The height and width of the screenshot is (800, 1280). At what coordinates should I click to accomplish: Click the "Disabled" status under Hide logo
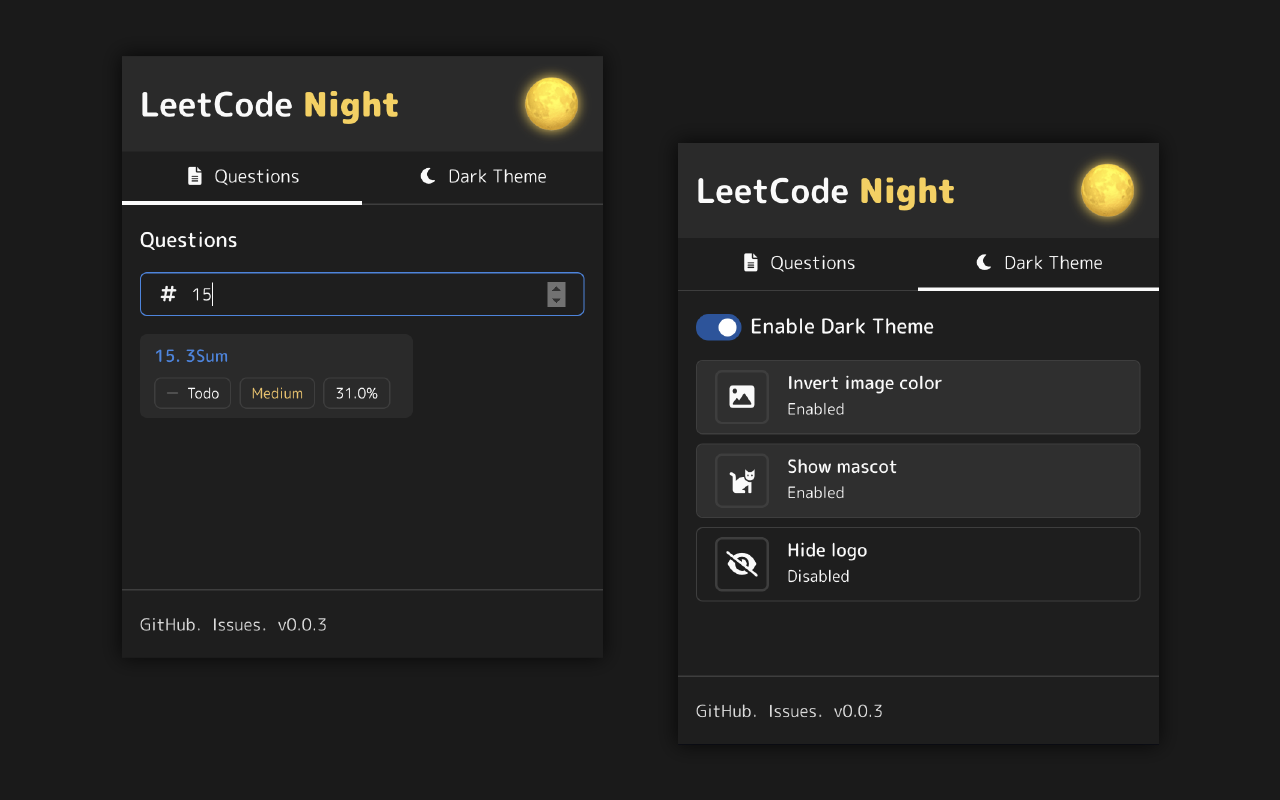(818, 576)
